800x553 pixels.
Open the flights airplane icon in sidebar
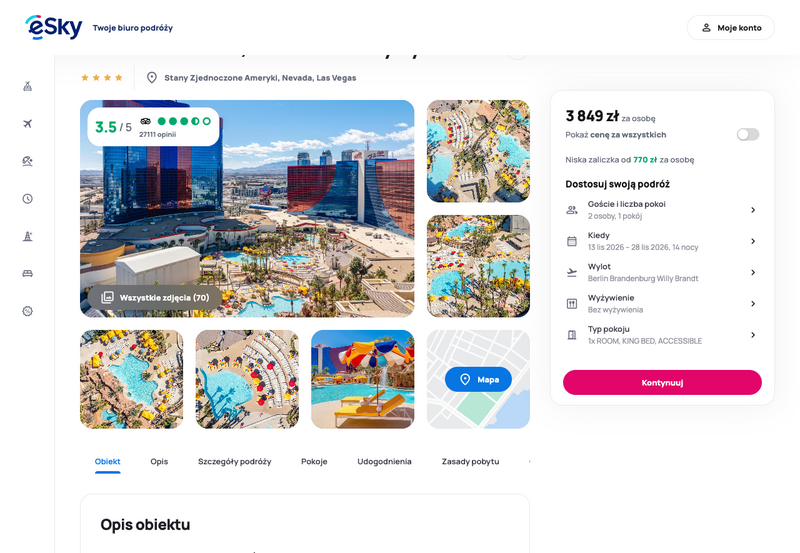[28, 123]
